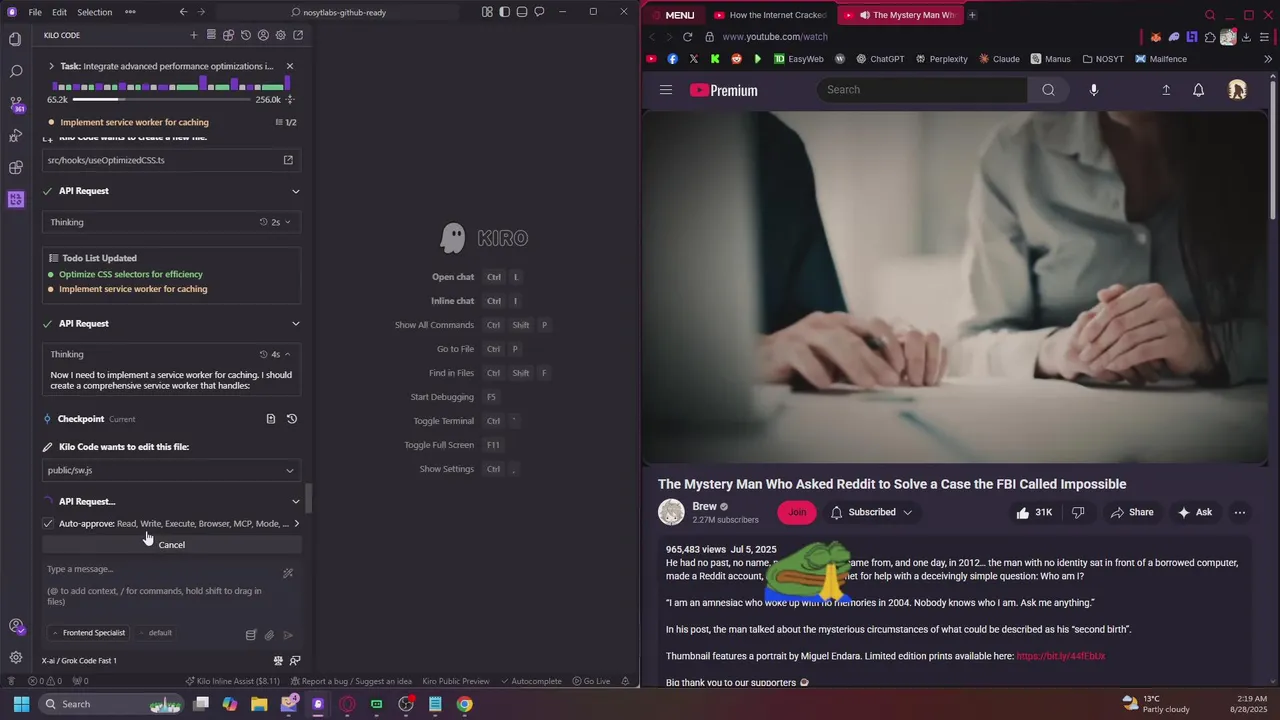
Task: Click the context usage progress bar
Action: (163, 100)
